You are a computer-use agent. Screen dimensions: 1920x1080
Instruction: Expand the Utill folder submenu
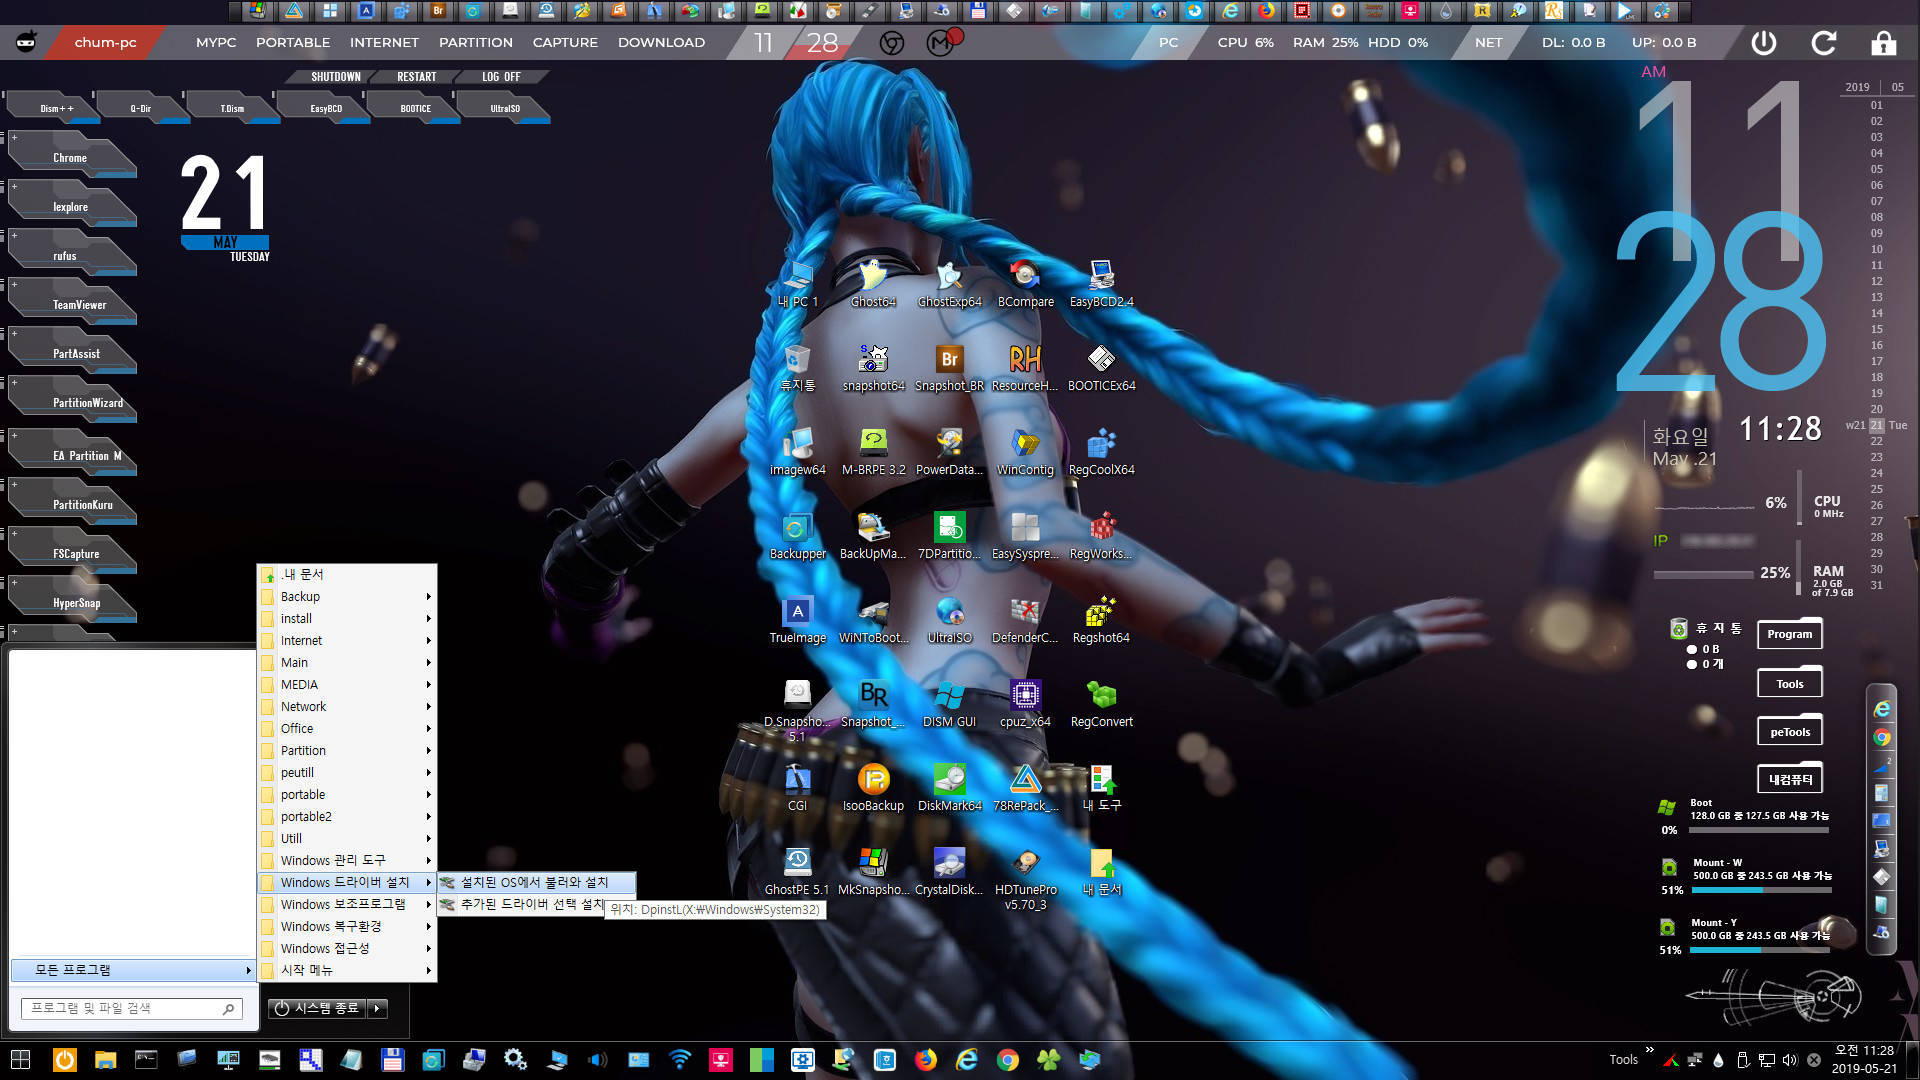pos(347,838)
